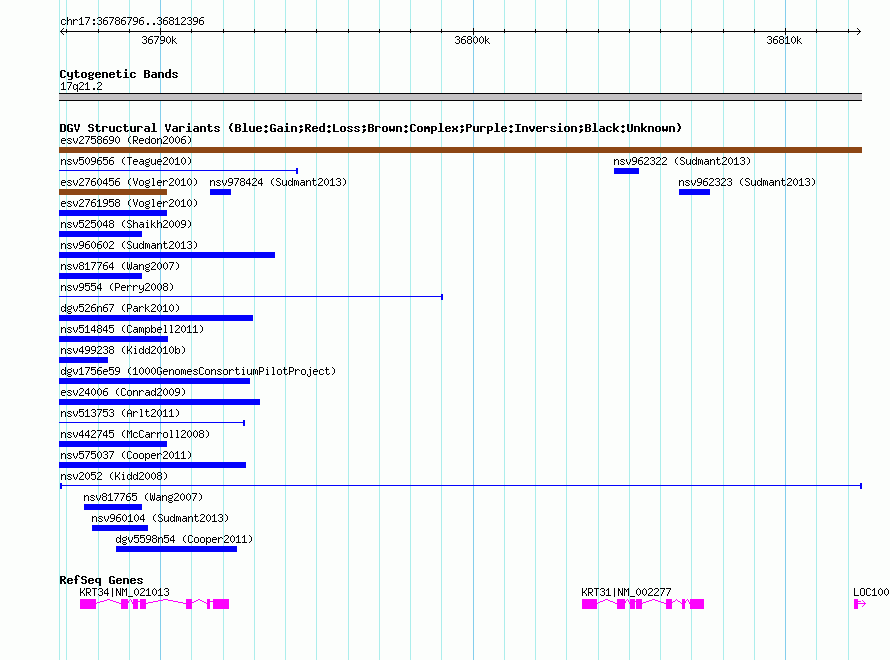This screenshot has height=660, width=890.
Task: Click the 36810k ruler tick label
Action: pyautogui.click(x=784, y=40)
